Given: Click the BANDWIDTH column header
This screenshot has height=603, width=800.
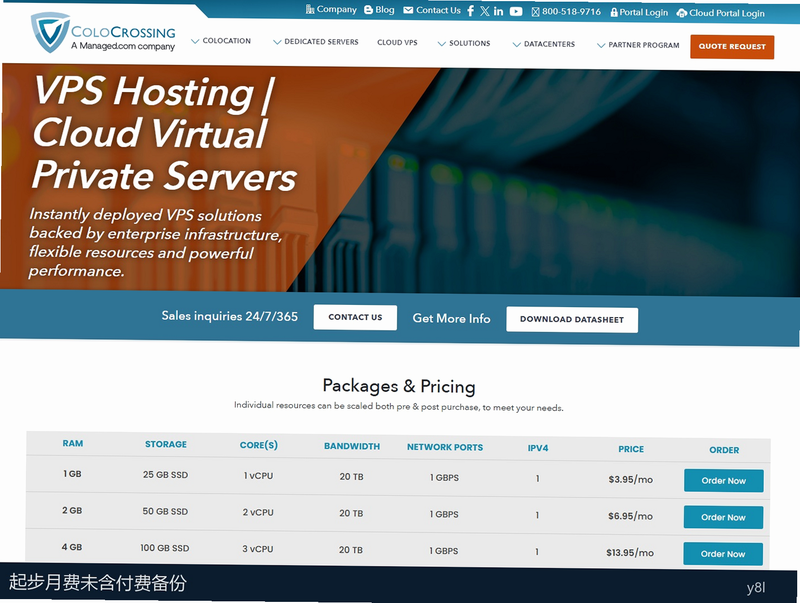Looking at the screenshot, I should coord(352,446).
